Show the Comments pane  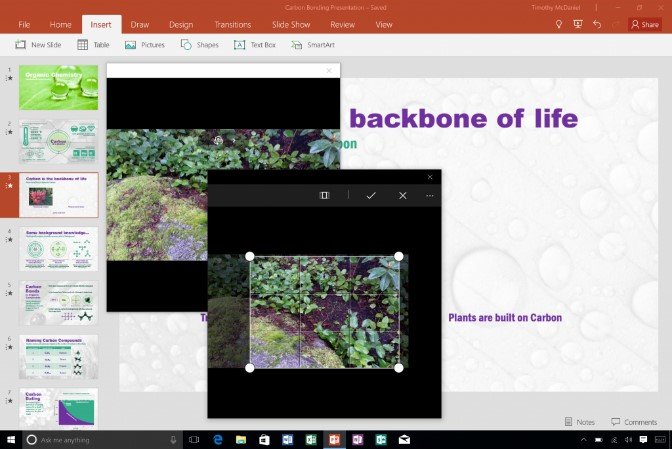[x=634, y=422]
